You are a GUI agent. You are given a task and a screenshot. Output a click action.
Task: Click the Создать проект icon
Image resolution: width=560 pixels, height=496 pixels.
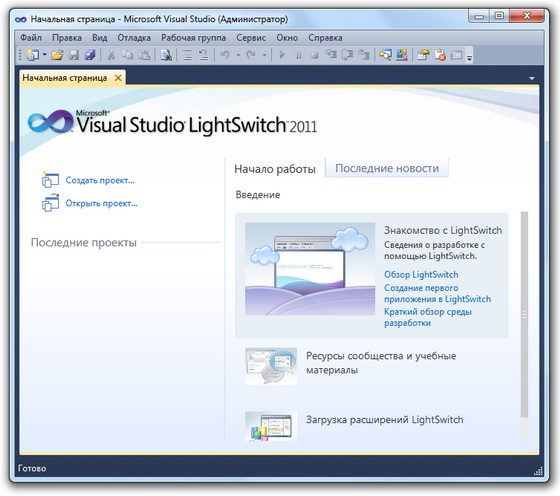coord(50,180)
